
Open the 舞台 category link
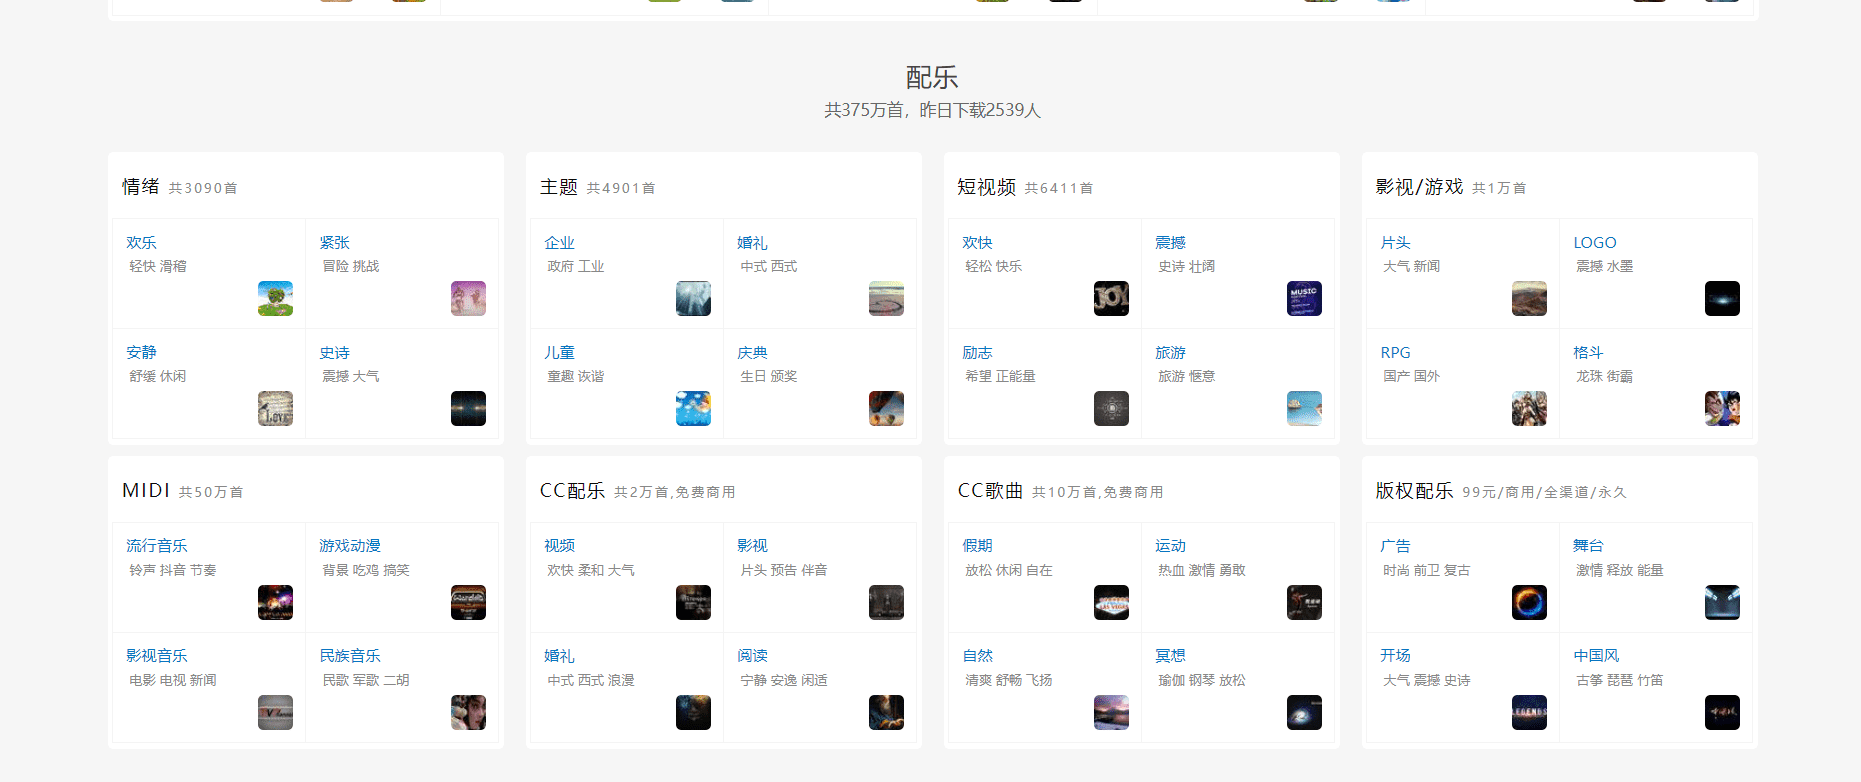pyautogui.click(x=1588, y=545)
